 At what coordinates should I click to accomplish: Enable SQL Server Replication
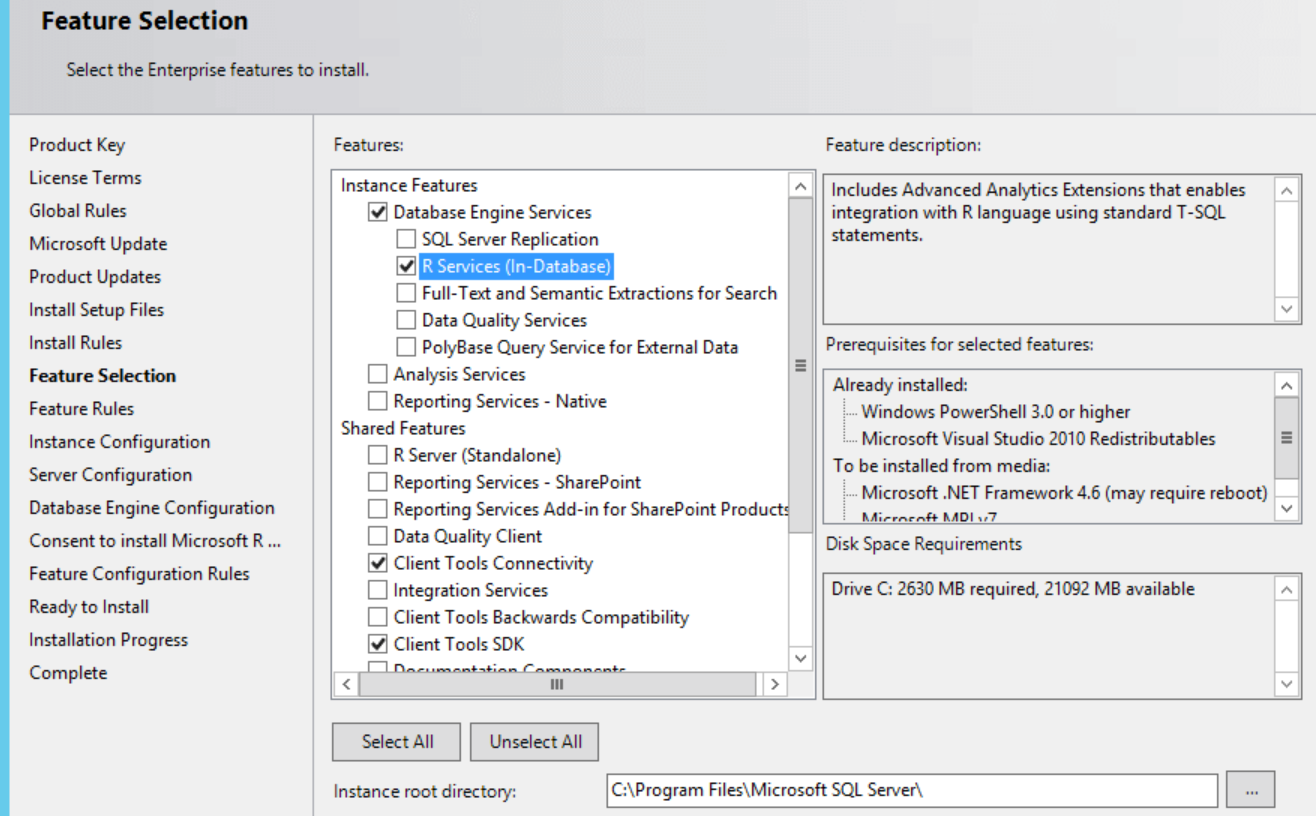(x=406, y=239)
